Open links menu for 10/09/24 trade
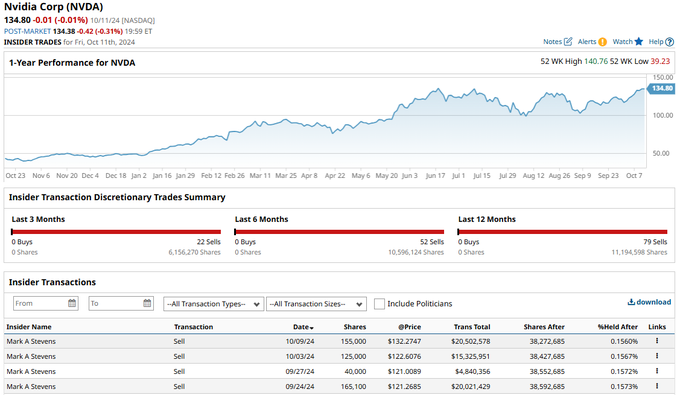Viewport: 680px width, 395px height. click(x=657, y=341)
